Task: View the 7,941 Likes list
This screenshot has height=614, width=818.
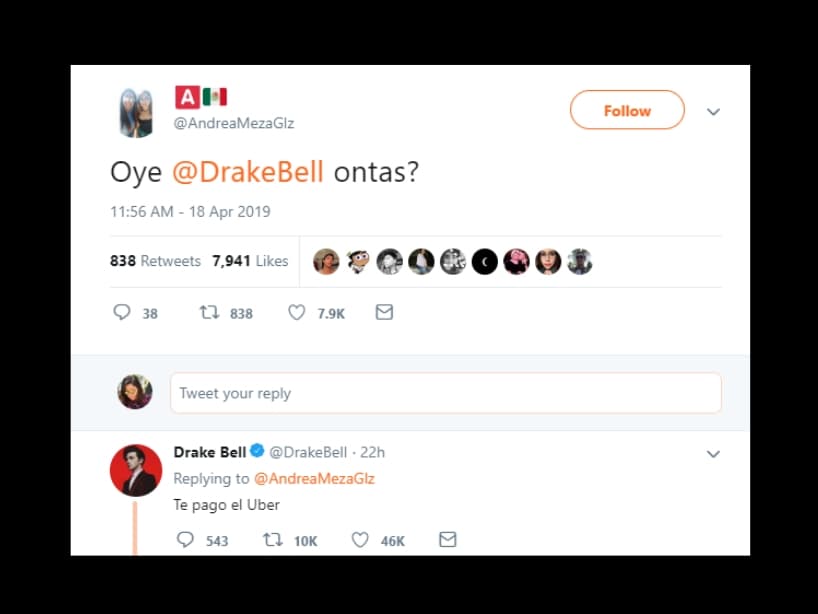Action: (247, 260)
